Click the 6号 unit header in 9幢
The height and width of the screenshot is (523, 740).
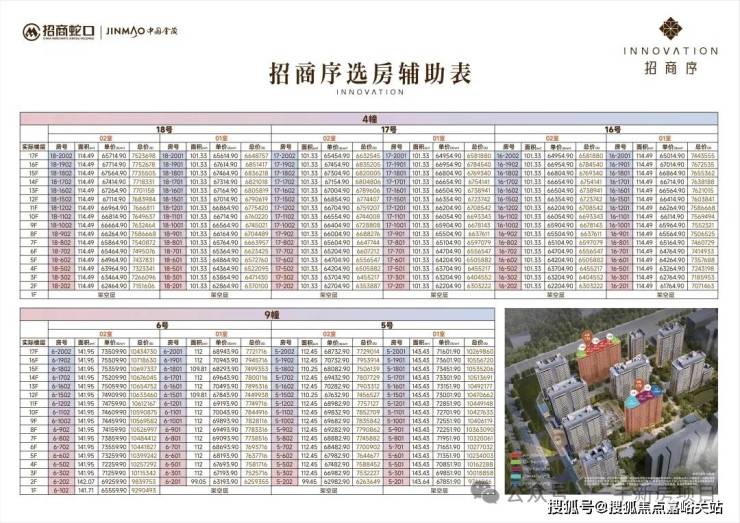(160, 325)
